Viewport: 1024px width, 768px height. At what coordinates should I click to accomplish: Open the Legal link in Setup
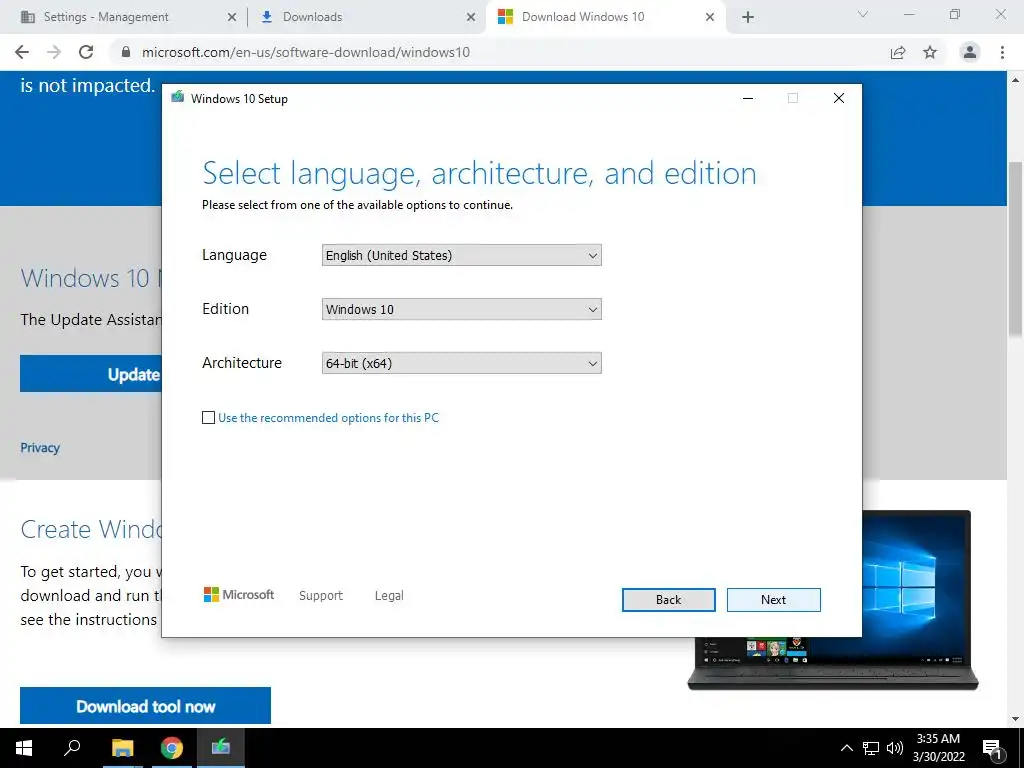pyautogui.click(x=389, y=596)
